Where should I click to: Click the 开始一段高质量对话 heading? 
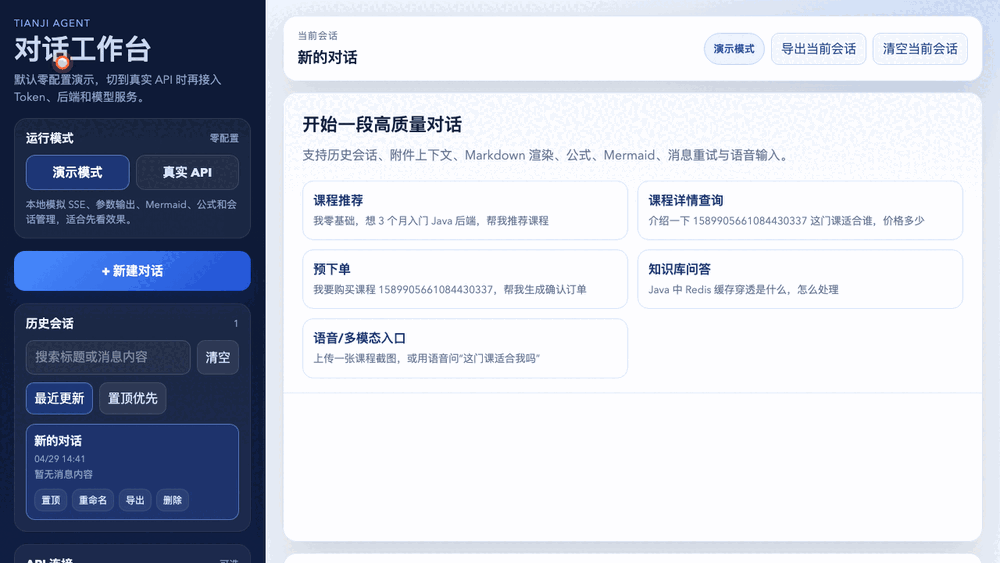coord(382,124)
